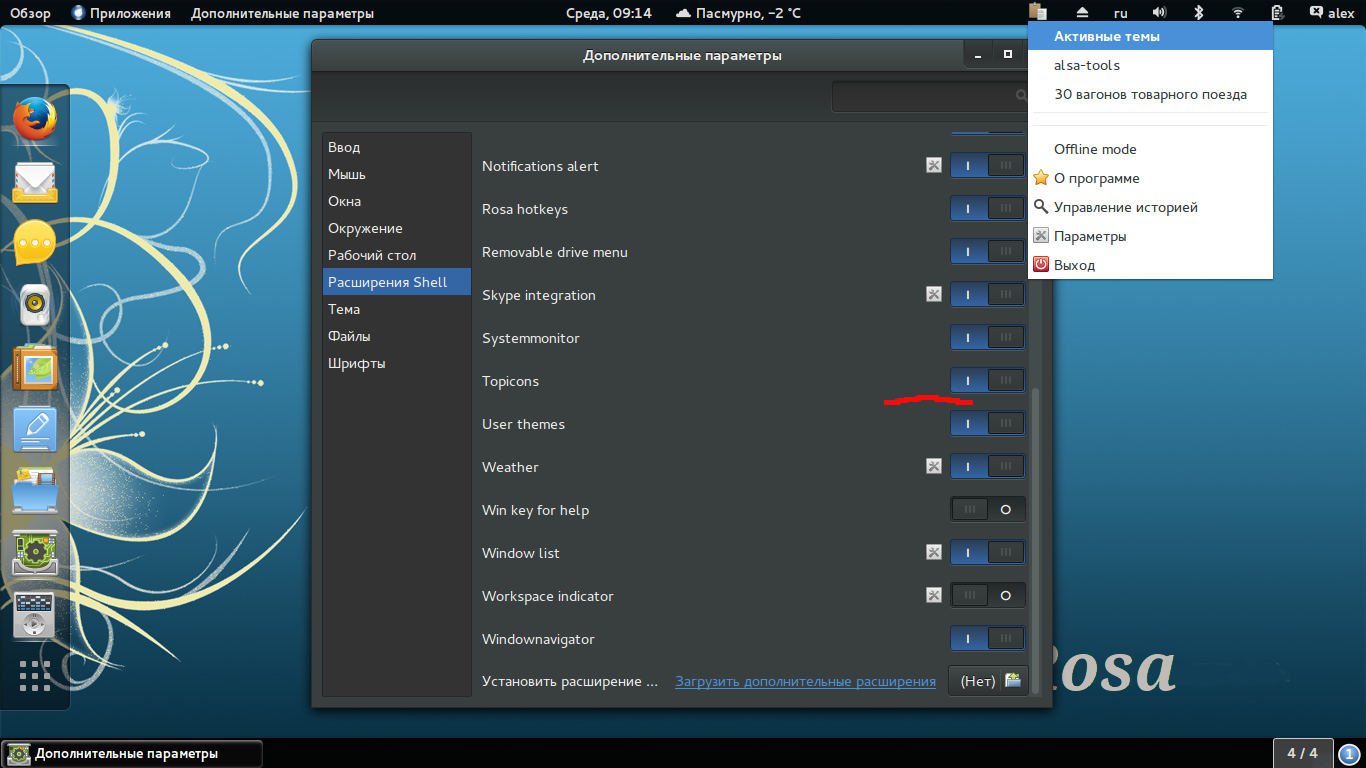Open the Приложения applications menu
The height and width of the screenshot is (768, 1366).
(x=121, y=13)
